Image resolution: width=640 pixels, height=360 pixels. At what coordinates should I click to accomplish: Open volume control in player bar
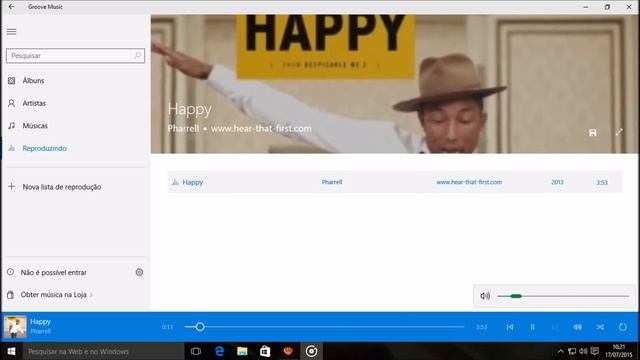pyautogui.click(x=578, y=327)
